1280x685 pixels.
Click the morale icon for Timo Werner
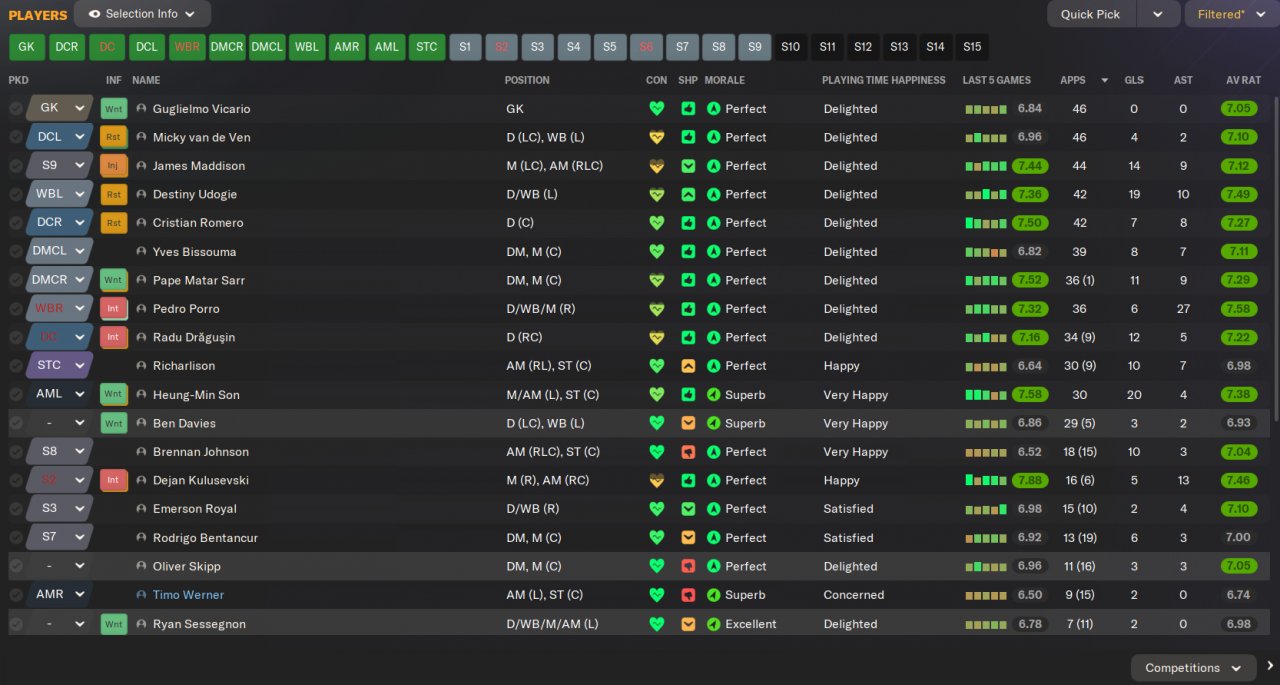(x=713, y=595)
